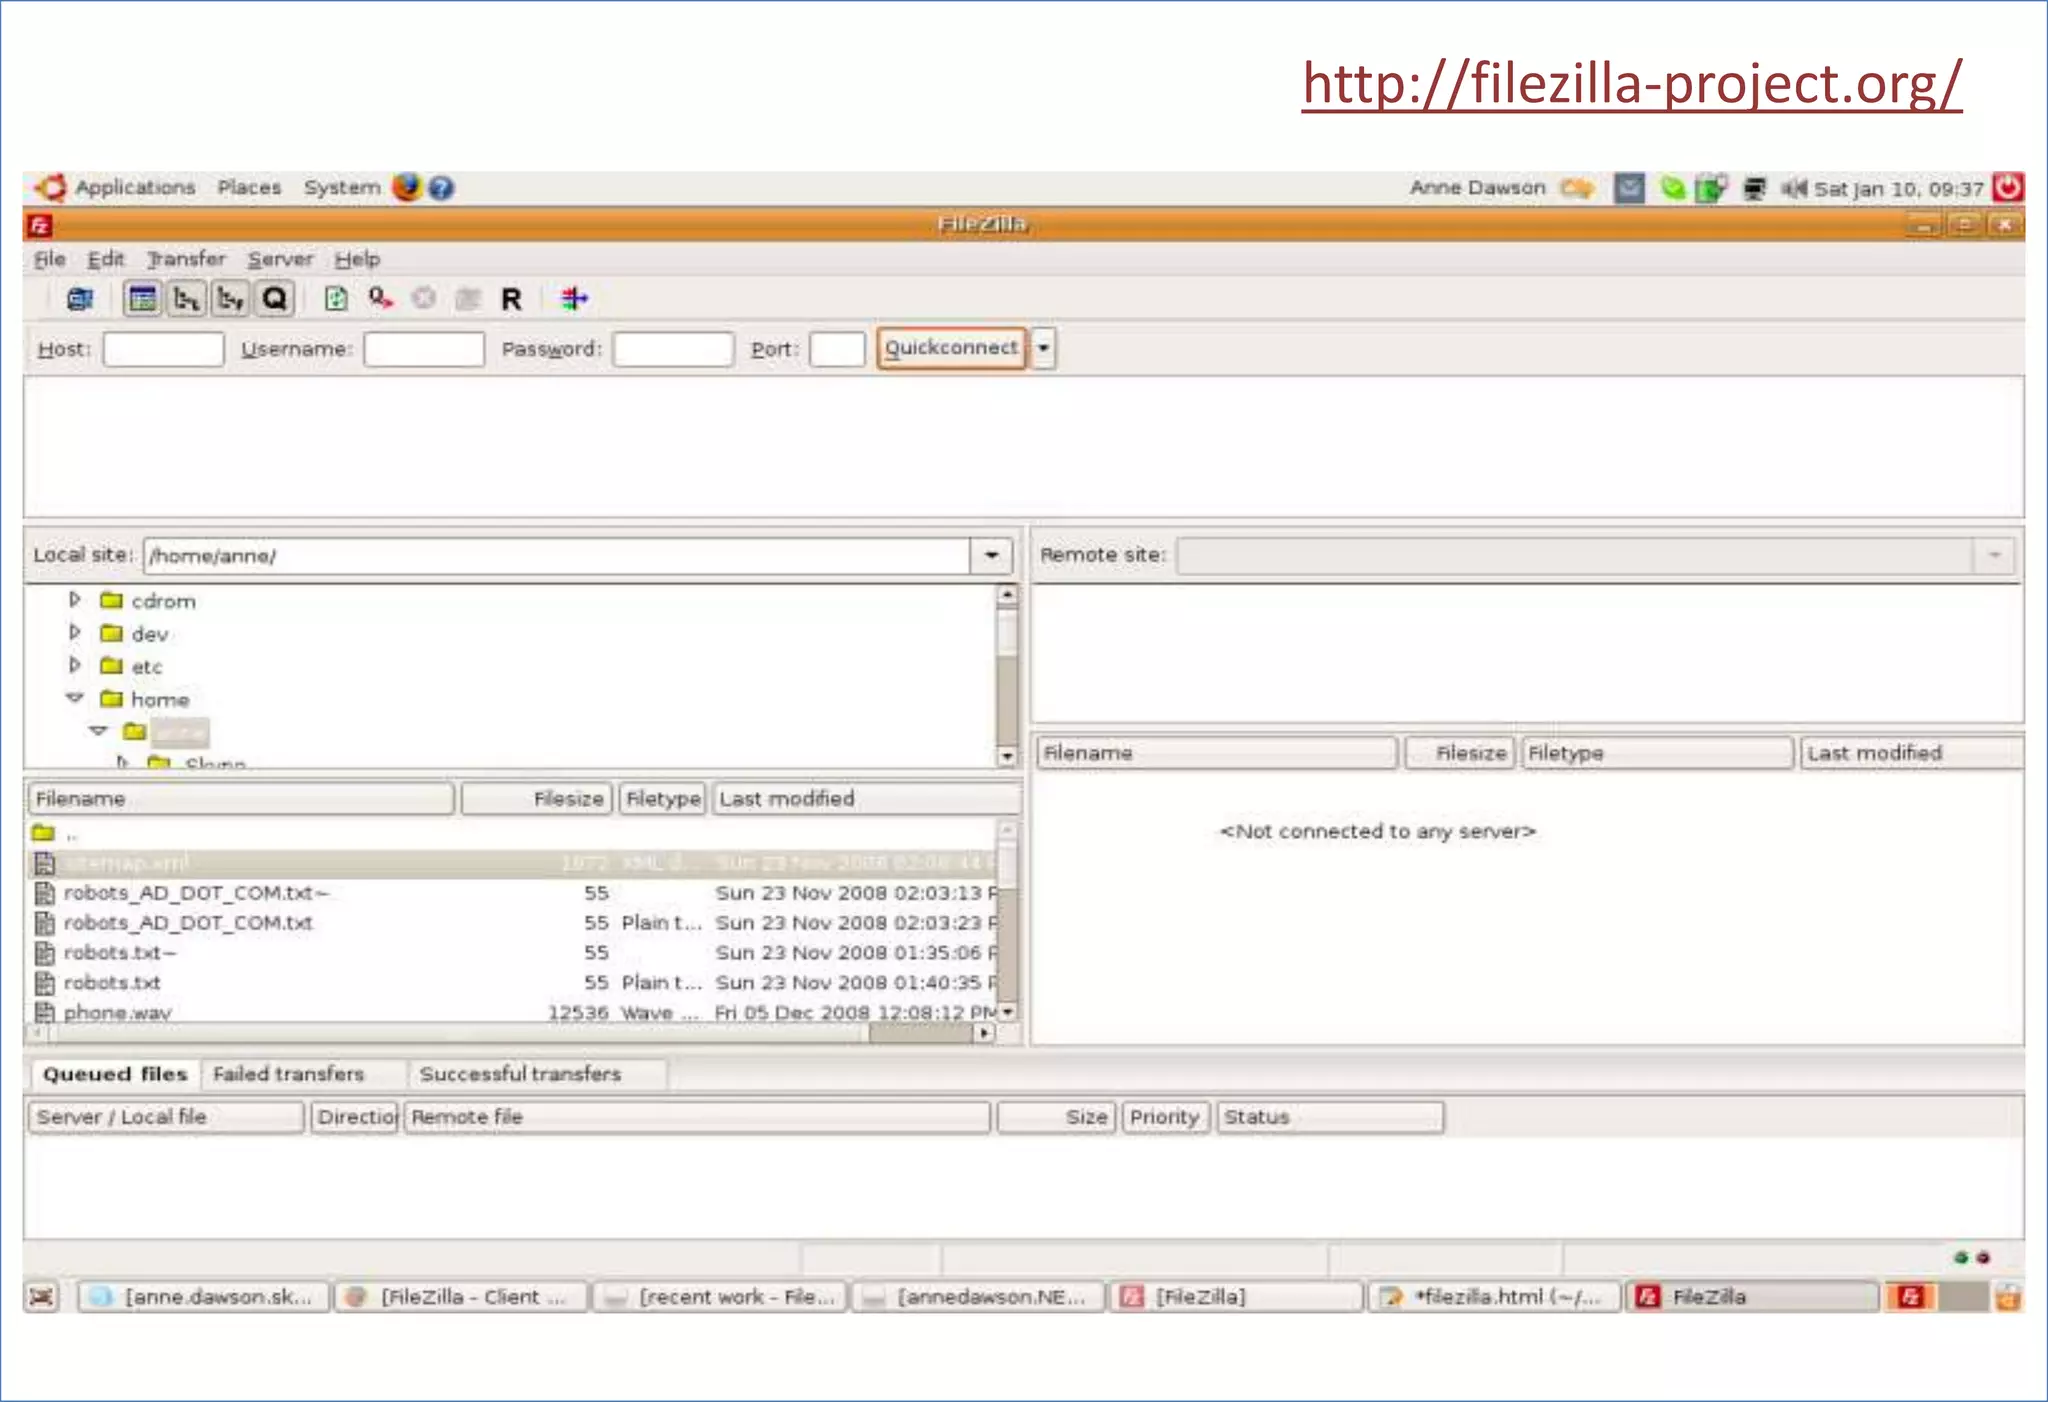Collapse the selected anne folder node
Viewport: 2048px width, 1402px height.
[98, 731]
